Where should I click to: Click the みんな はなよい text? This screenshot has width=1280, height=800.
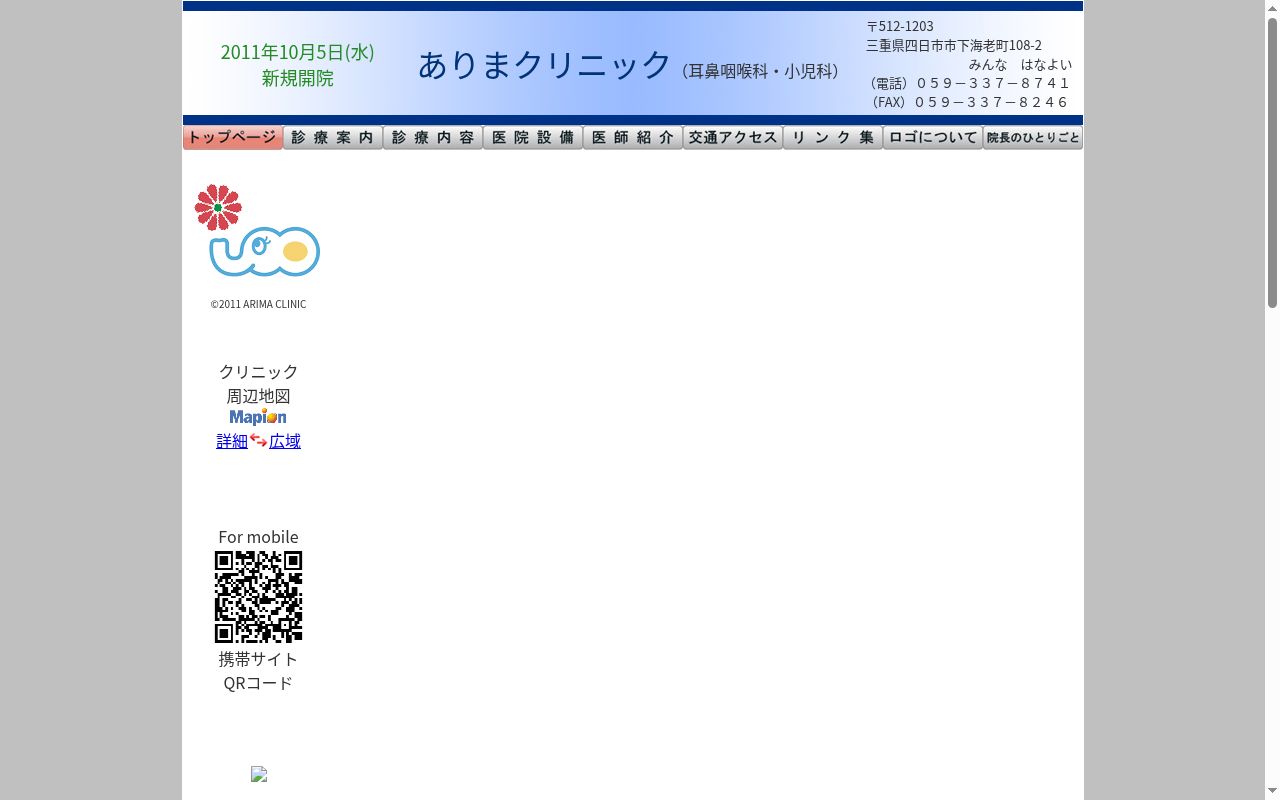(x=1020, y=64)
